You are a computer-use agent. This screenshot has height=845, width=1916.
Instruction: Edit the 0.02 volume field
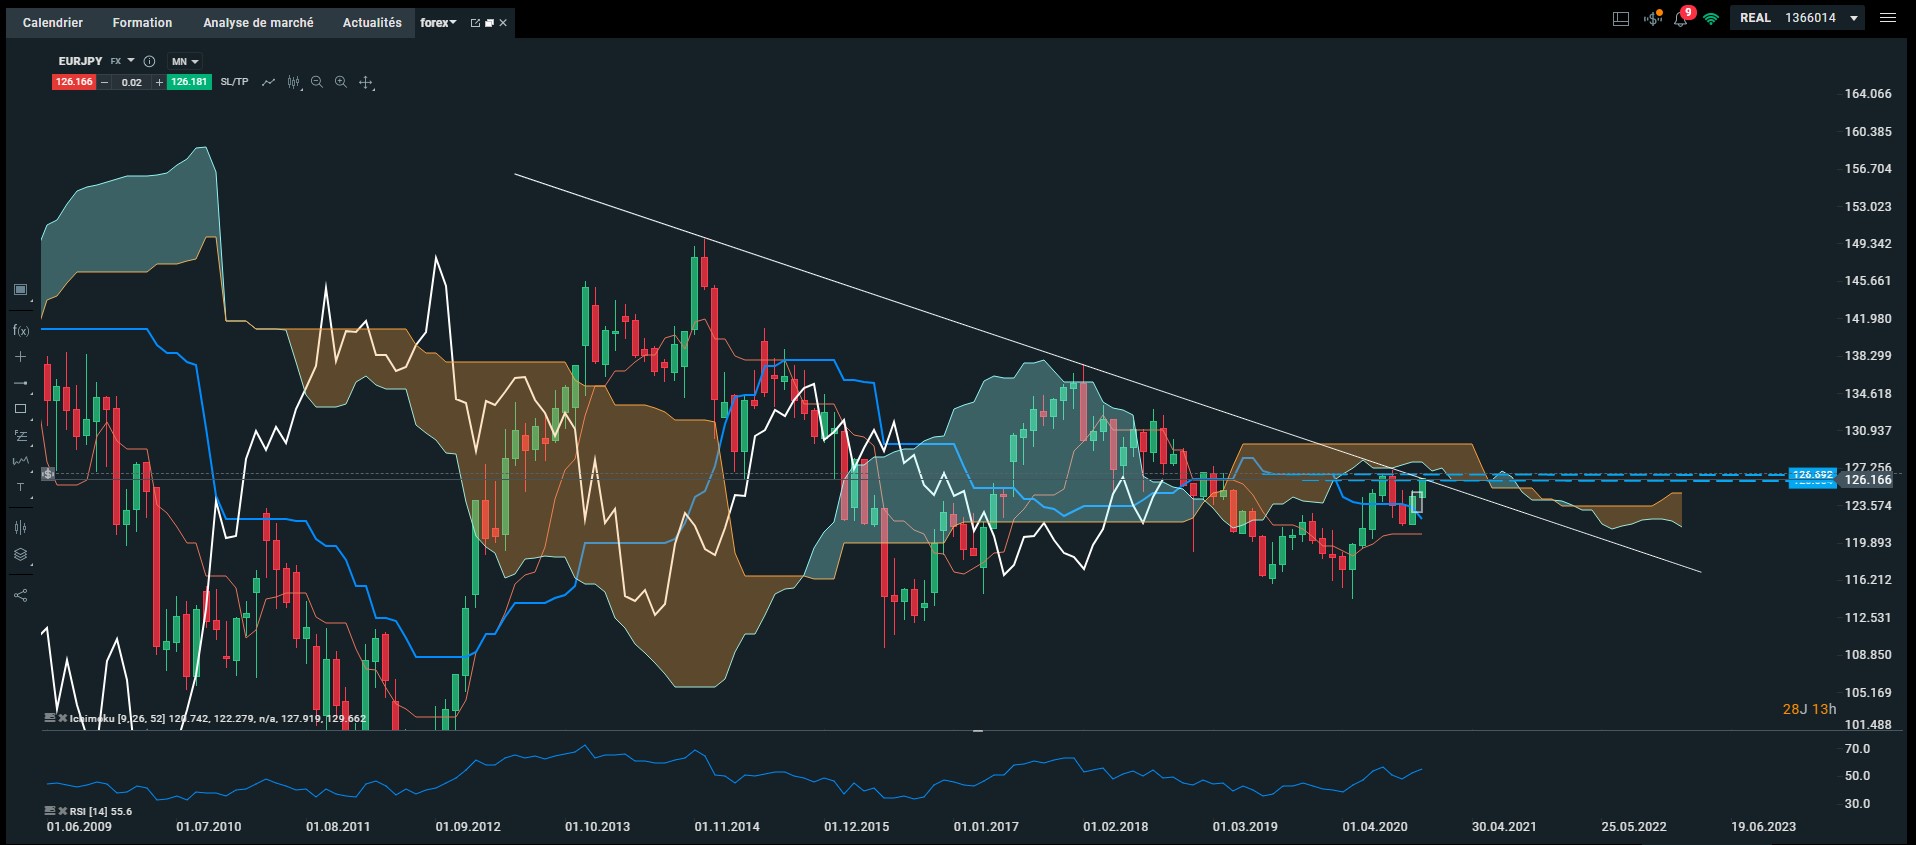(x=131, y=82)
